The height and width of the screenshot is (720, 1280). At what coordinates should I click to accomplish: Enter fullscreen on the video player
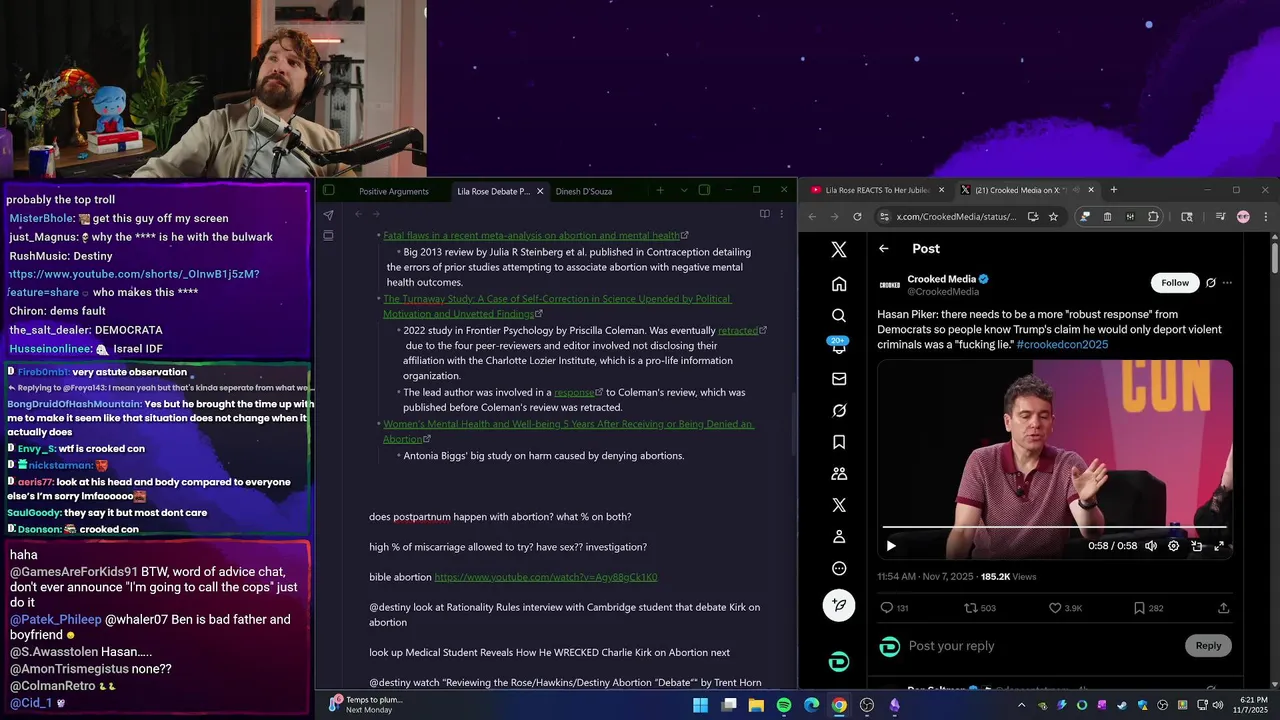pos(1219,546)
